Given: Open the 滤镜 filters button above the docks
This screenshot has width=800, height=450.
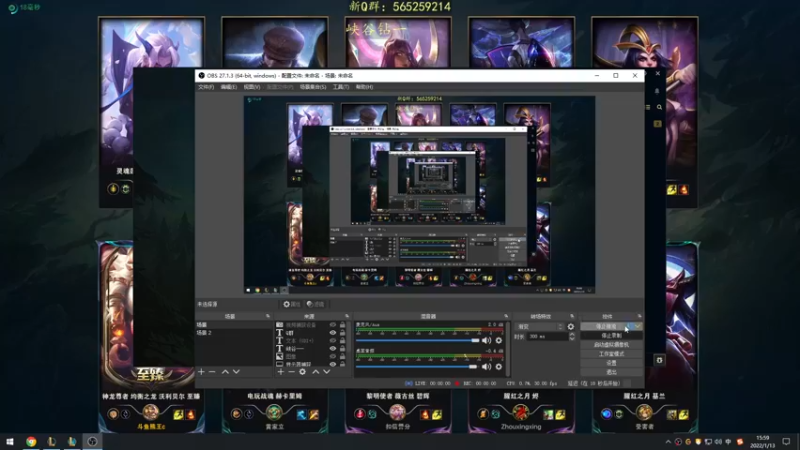Looking at the screenshot, I should tap(316, 304).
